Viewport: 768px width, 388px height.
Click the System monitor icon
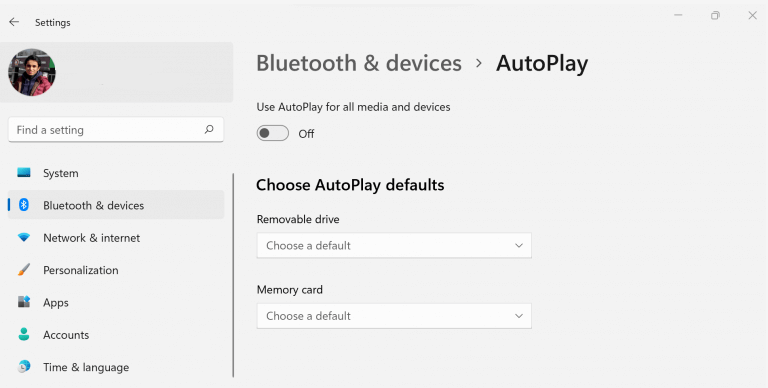[24, 172]
